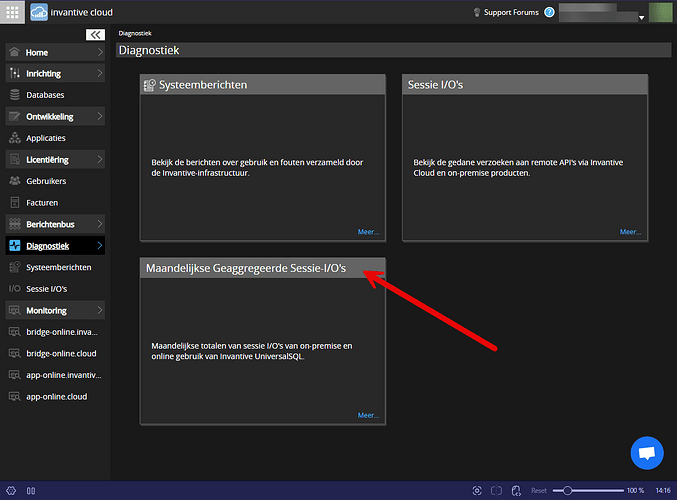Click the Ontwikkeling pencil icon
The width and height of the screenshot is (677, 500).
point(14,116)
